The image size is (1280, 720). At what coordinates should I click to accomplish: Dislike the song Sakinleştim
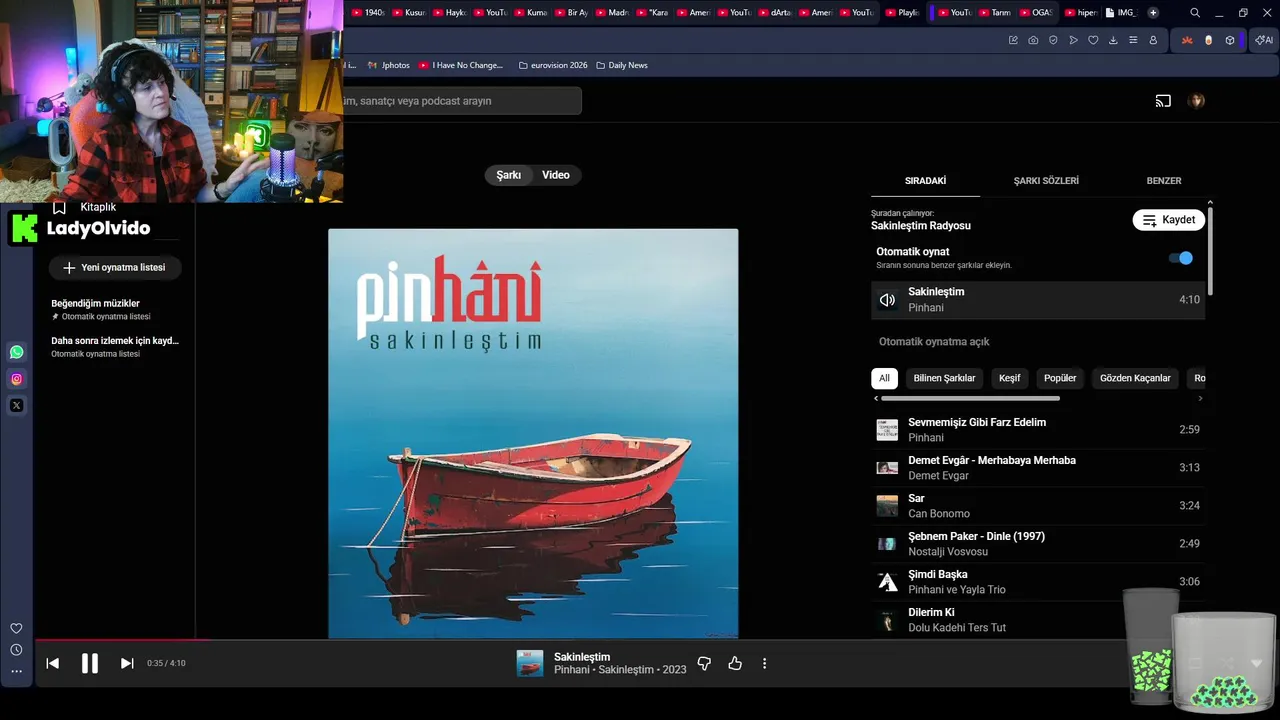tap(704, 663)
